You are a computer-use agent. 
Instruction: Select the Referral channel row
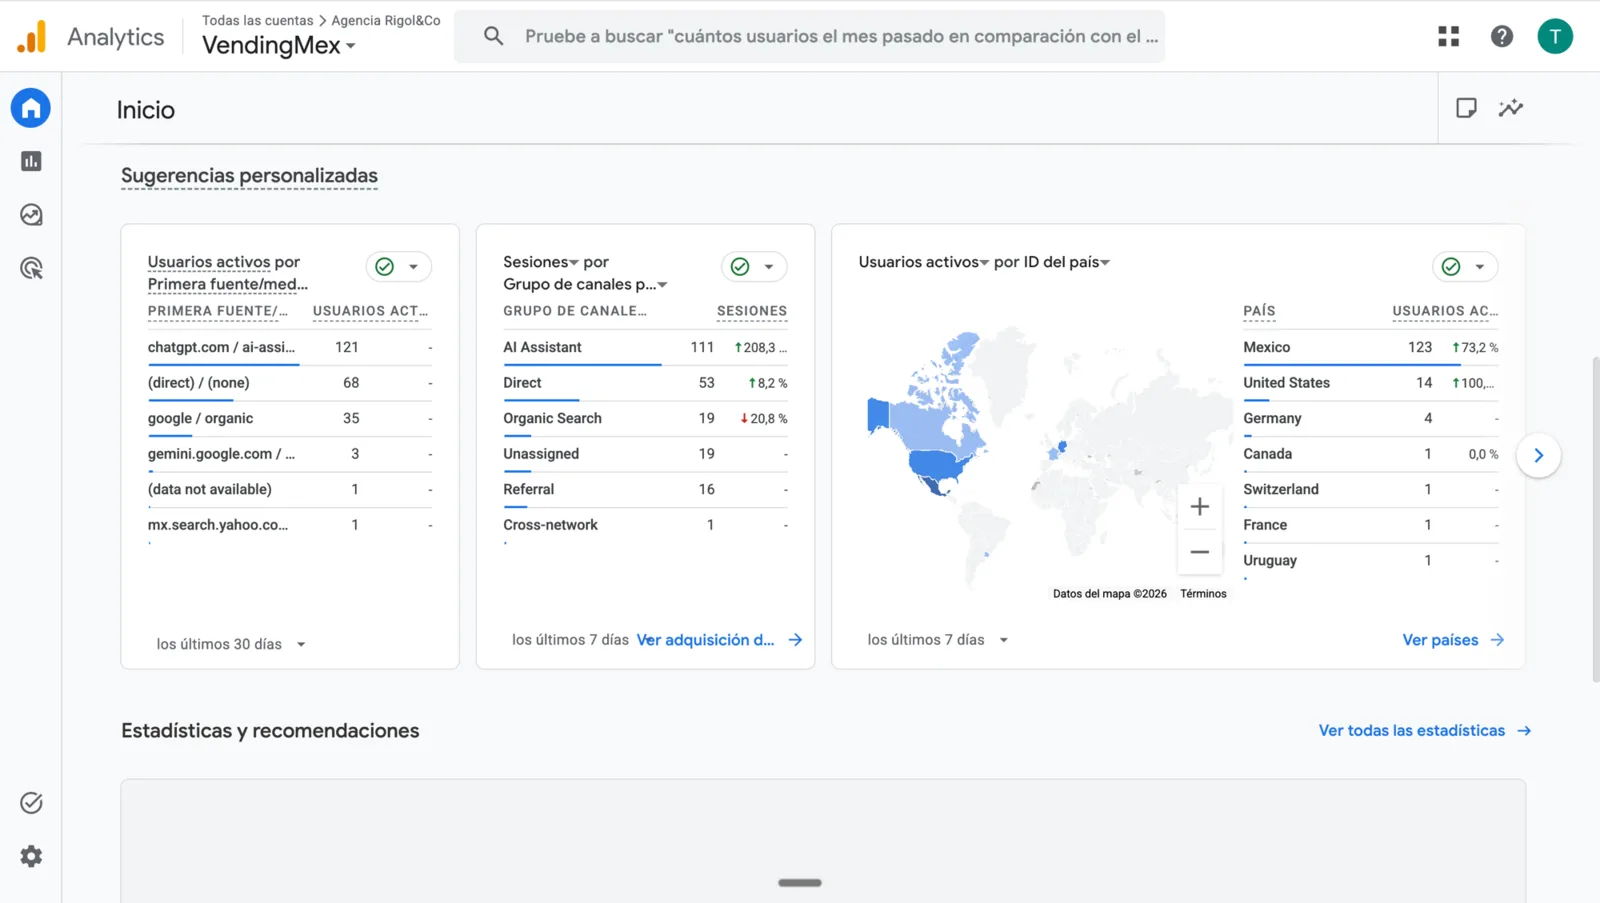(x=645, y=489)
